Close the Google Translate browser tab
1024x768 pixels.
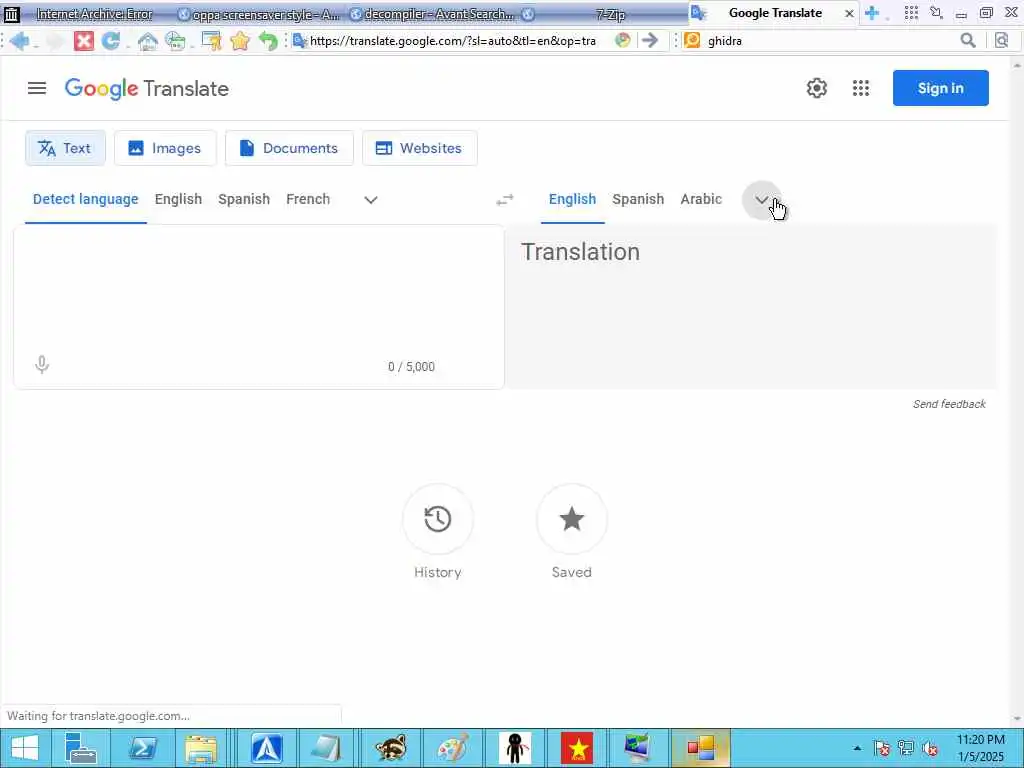click(849, 13)
